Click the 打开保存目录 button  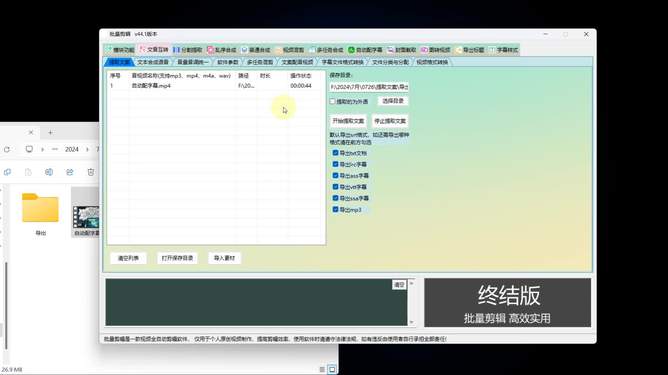click(177, 258)
